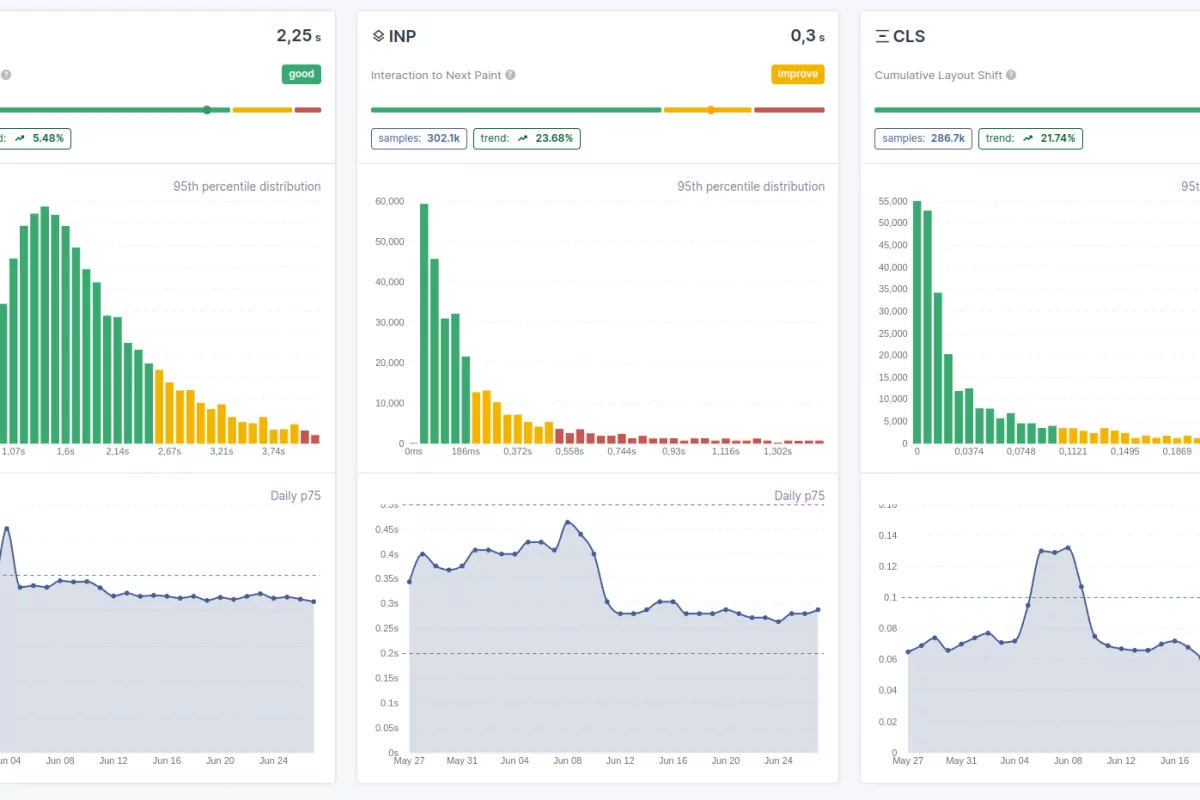Open the samples: 302.1k badge
1200x800 pixels.
coord(418,138)
